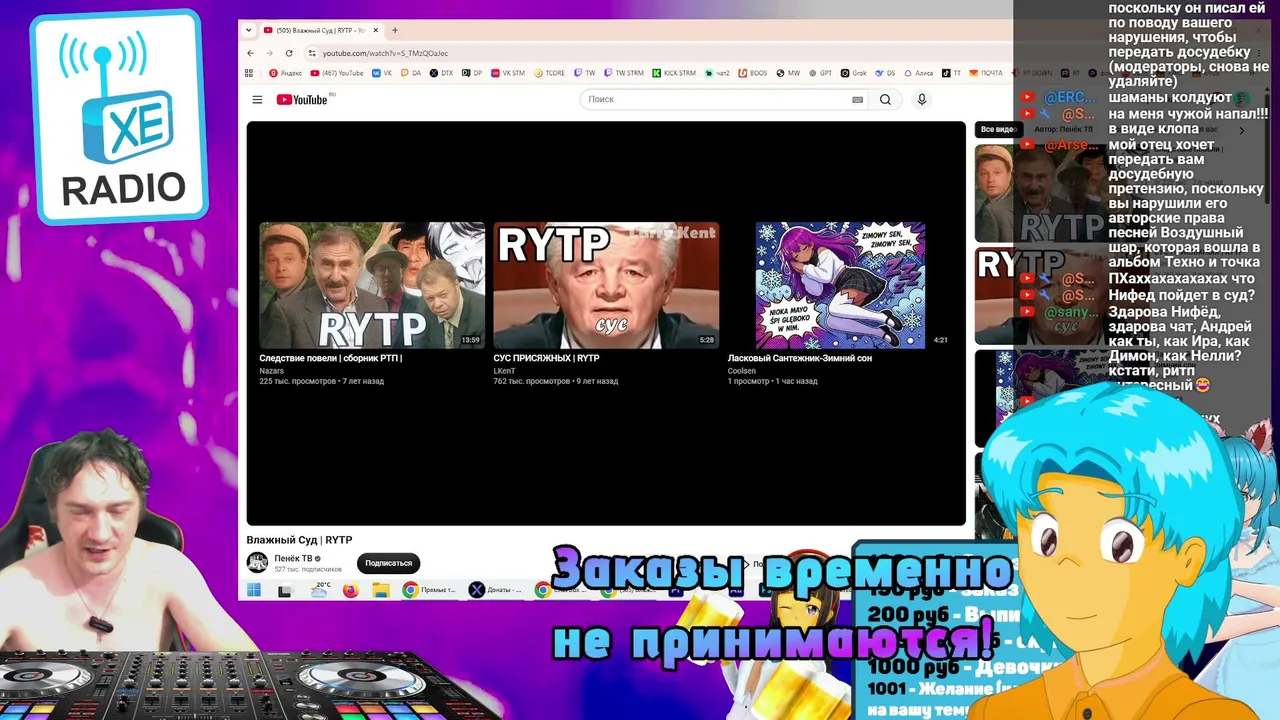The height and width of the screenshot is (720, 1280).
Task: Open the DA bookmark
Action: point(411,73)
